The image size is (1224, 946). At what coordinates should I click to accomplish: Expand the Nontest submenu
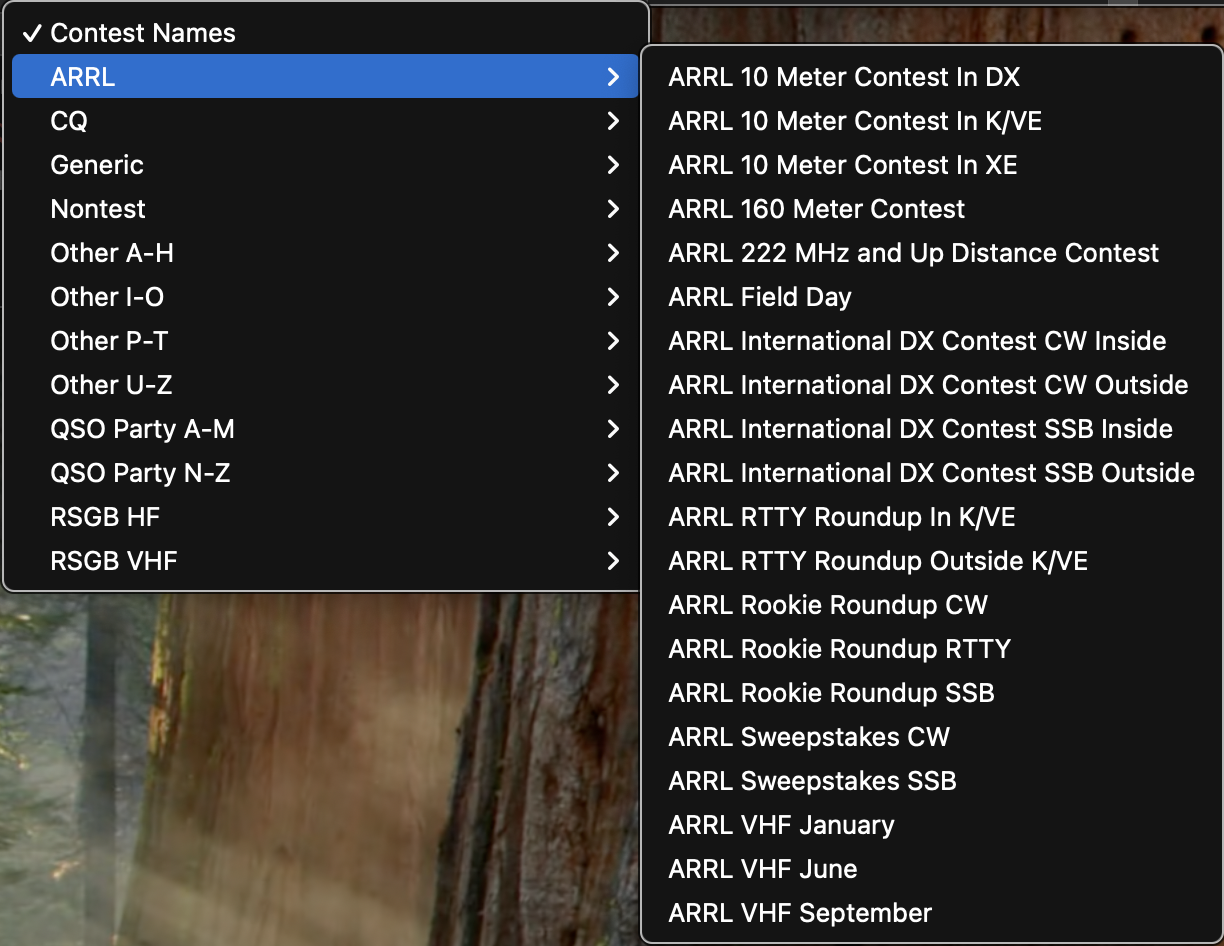click(325, 209)
